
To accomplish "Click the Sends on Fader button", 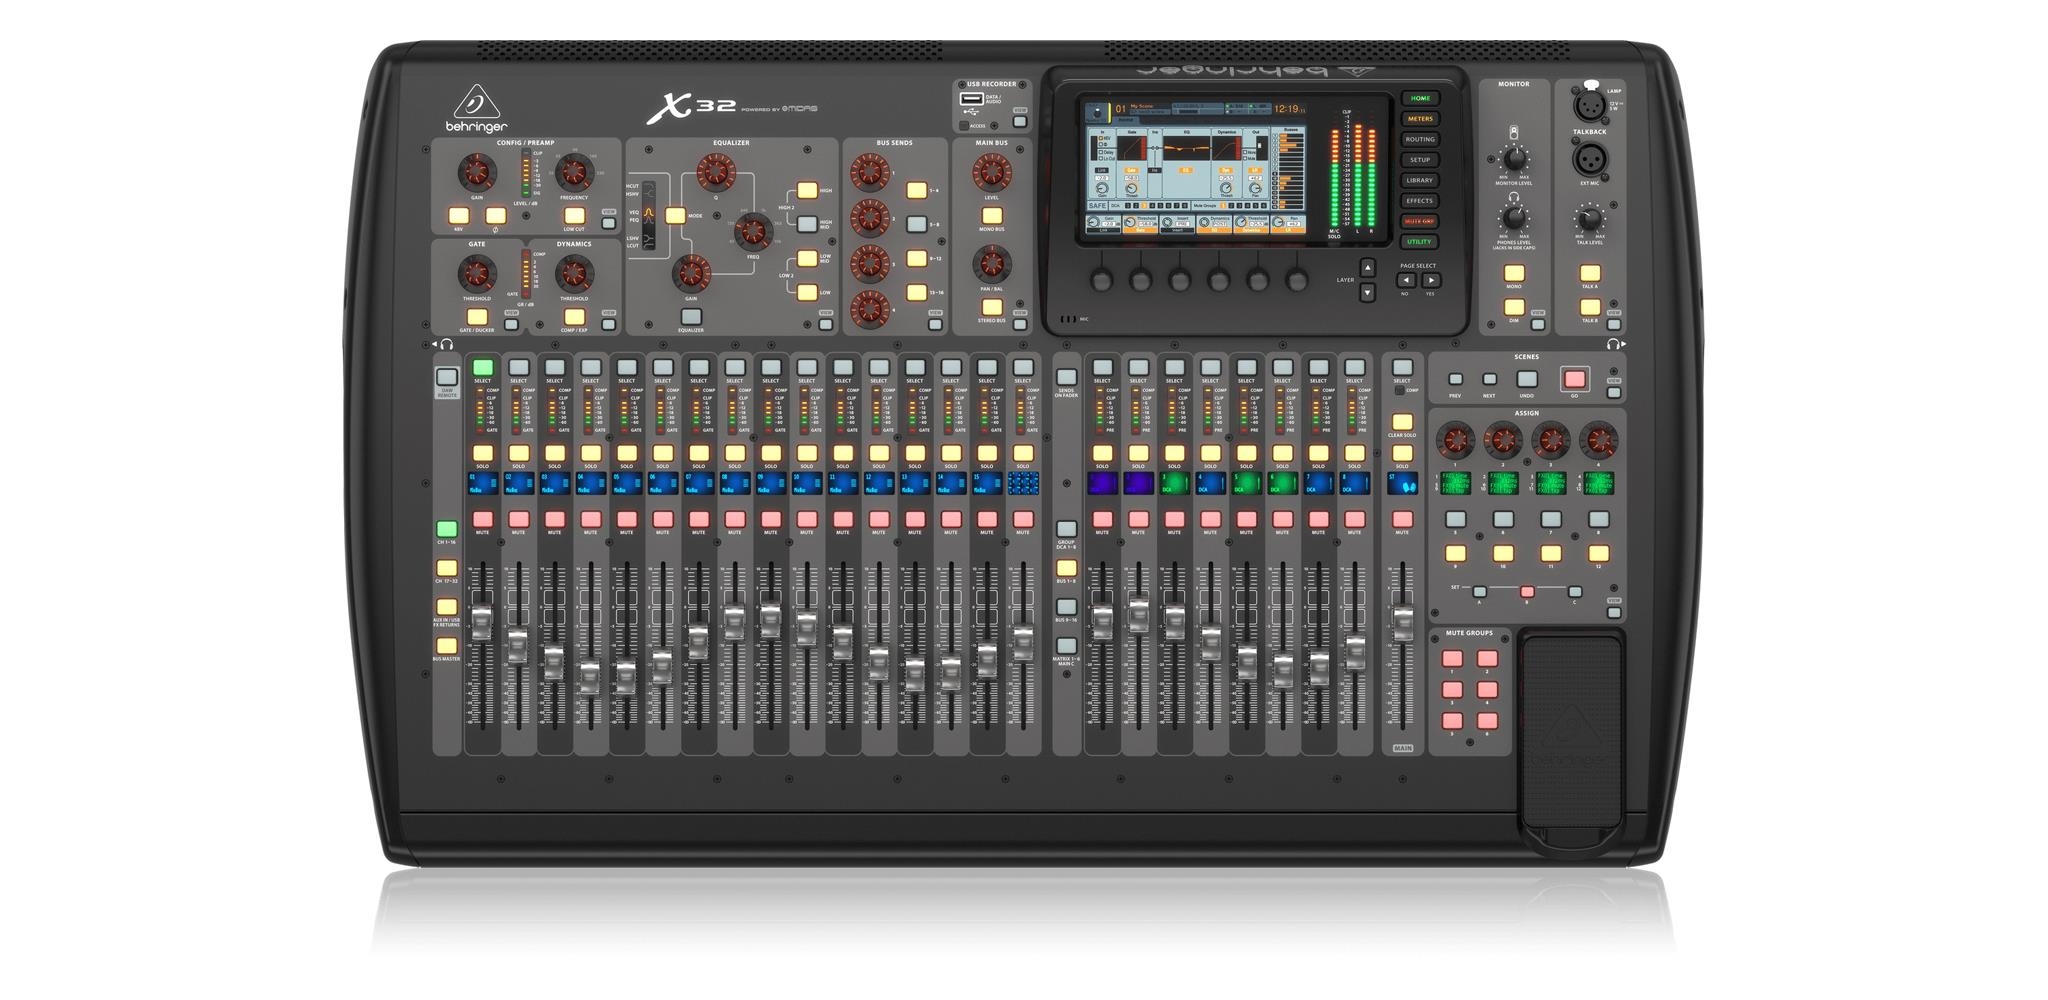I will click(x=1066, y=378).
